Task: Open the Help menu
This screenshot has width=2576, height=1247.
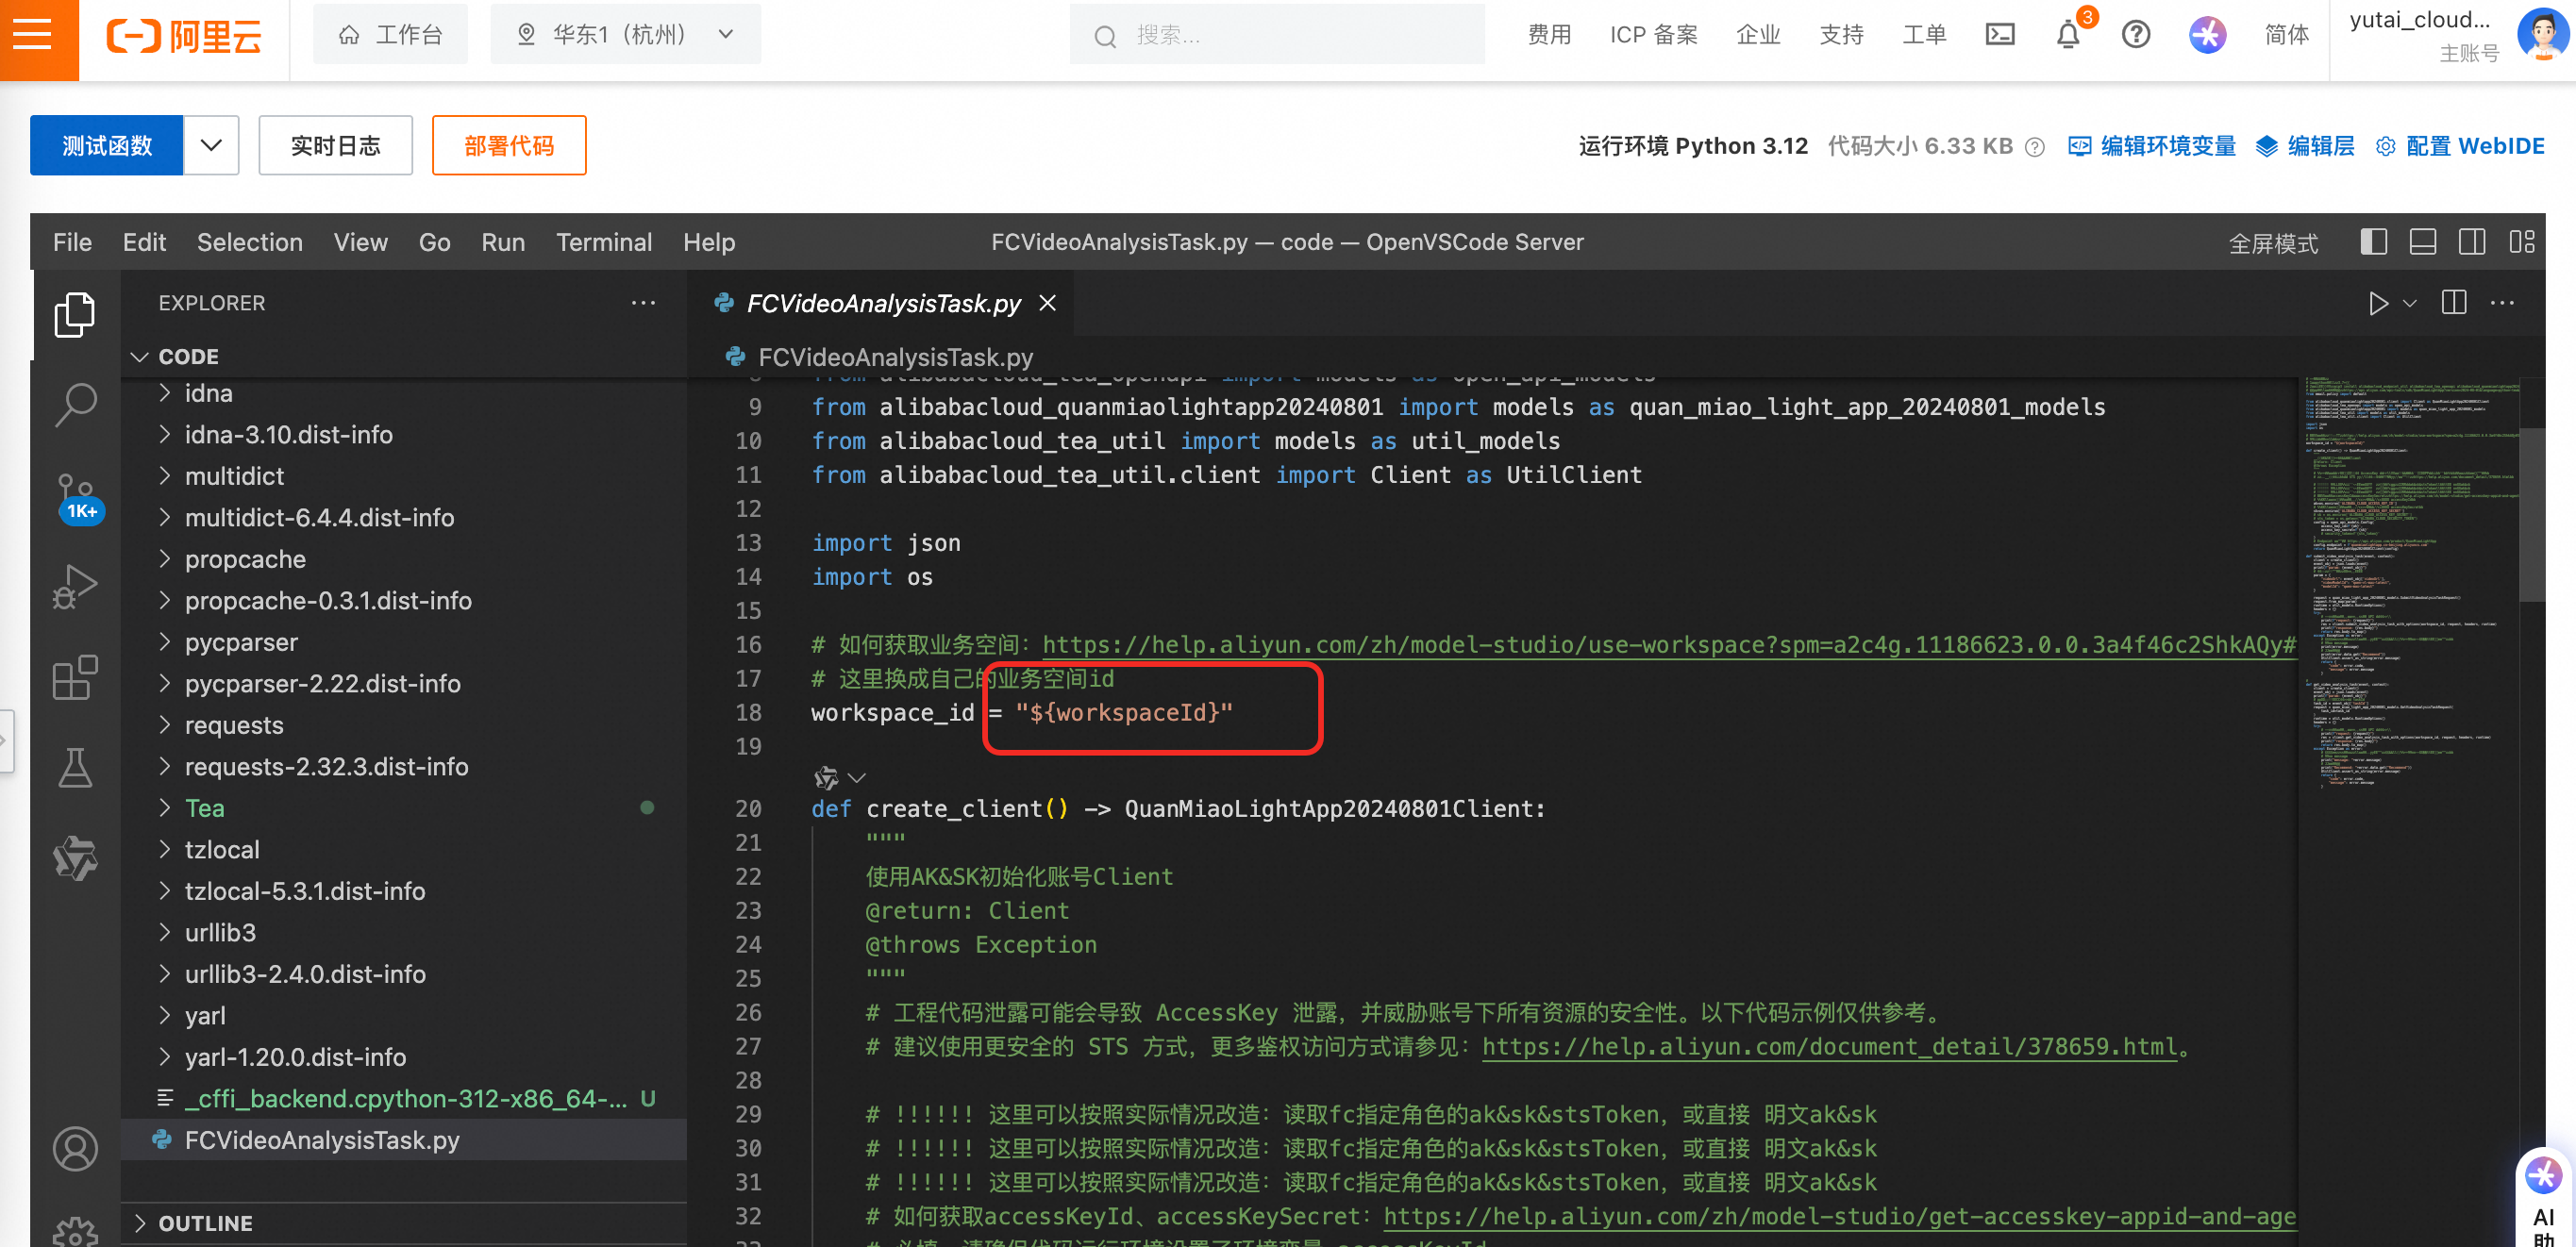Action: tap(709, 242)
